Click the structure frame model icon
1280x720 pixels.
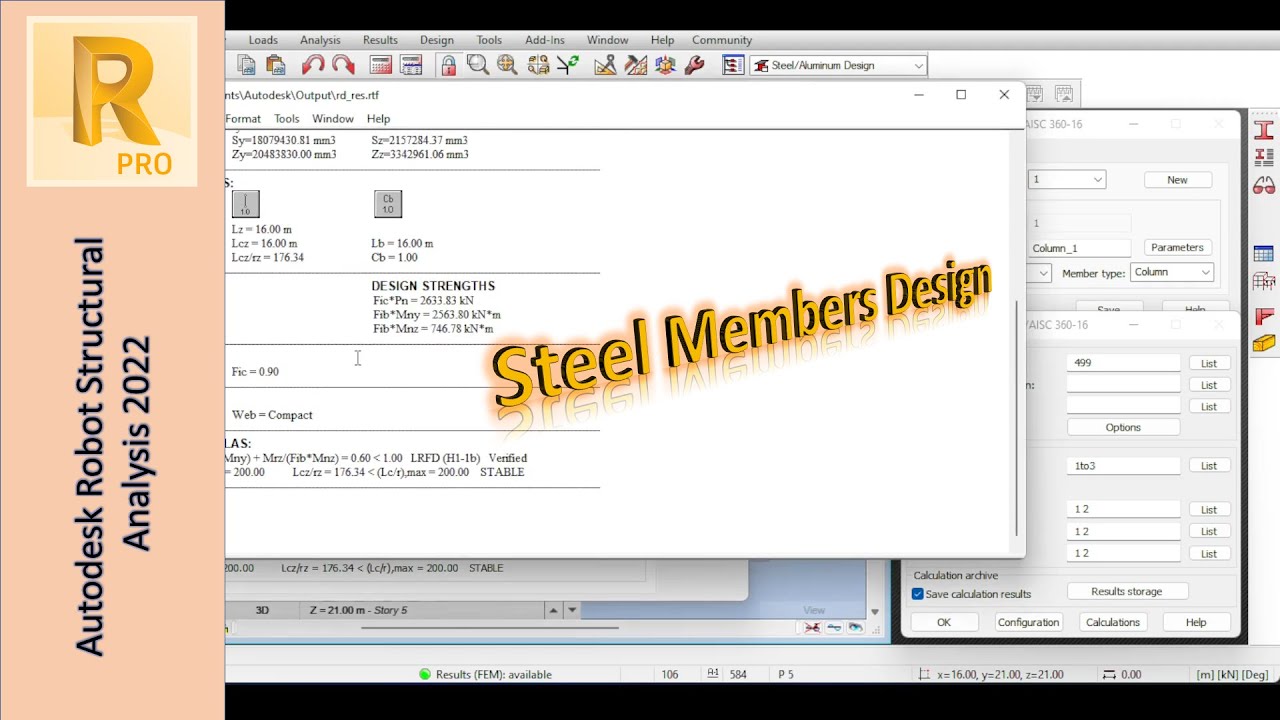(1264, 282)
